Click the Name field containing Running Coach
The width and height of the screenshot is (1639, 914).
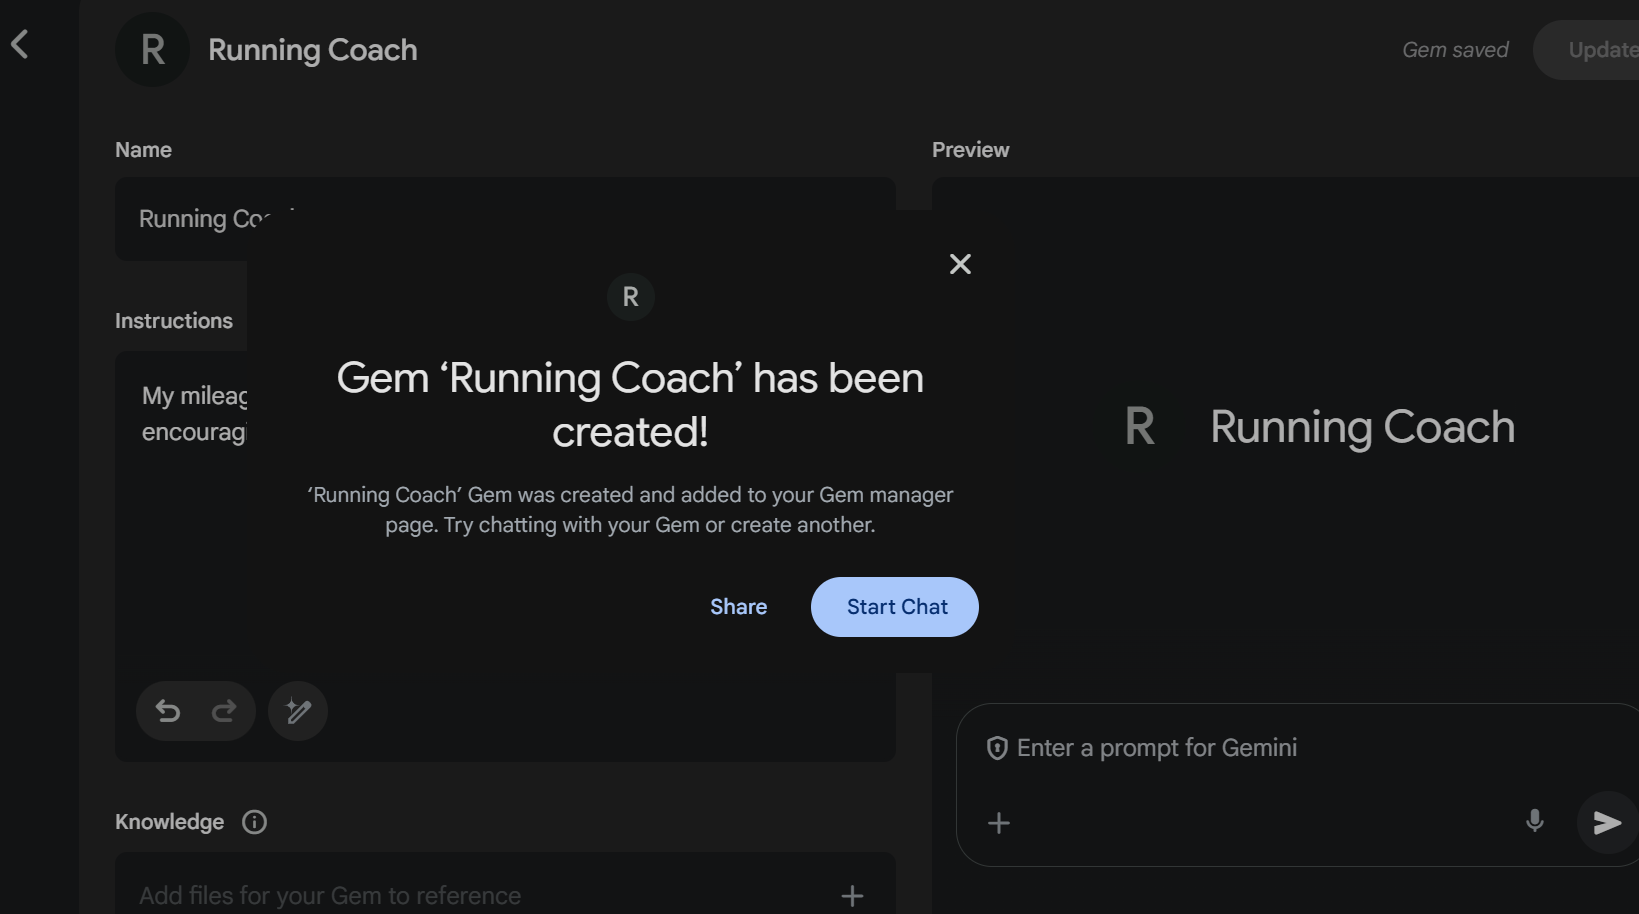pos(190,219)
